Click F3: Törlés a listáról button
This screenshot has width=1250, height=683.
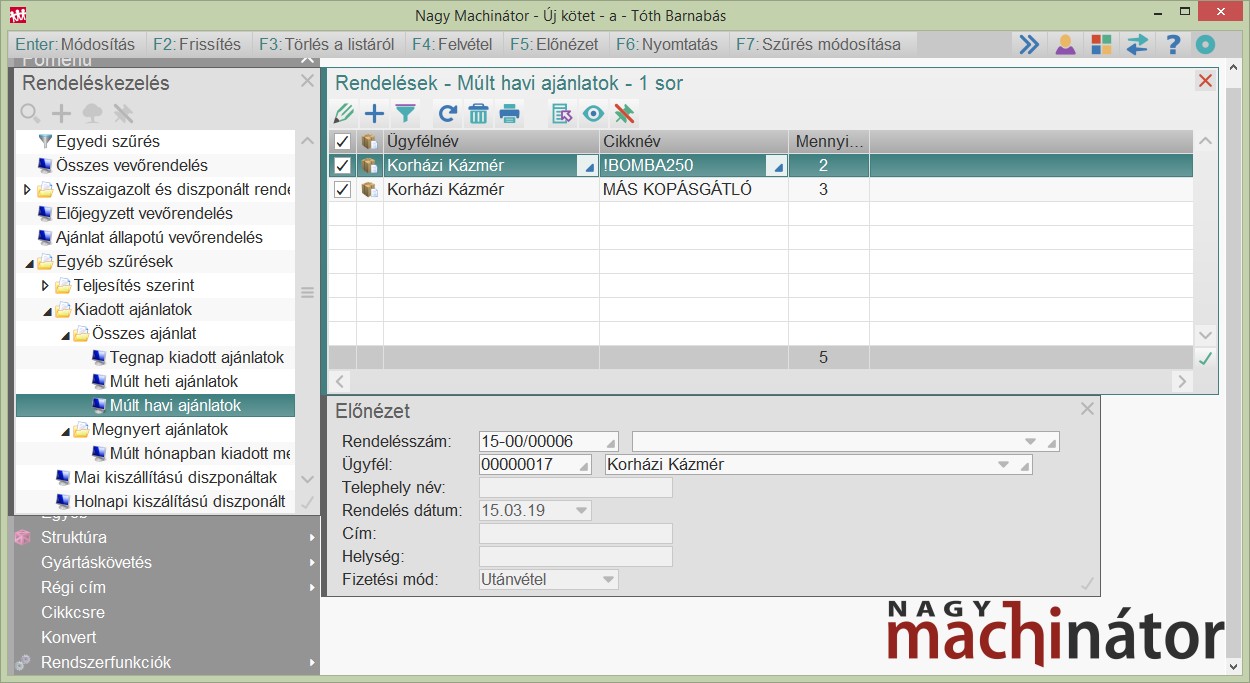click(x=327, y=44)
